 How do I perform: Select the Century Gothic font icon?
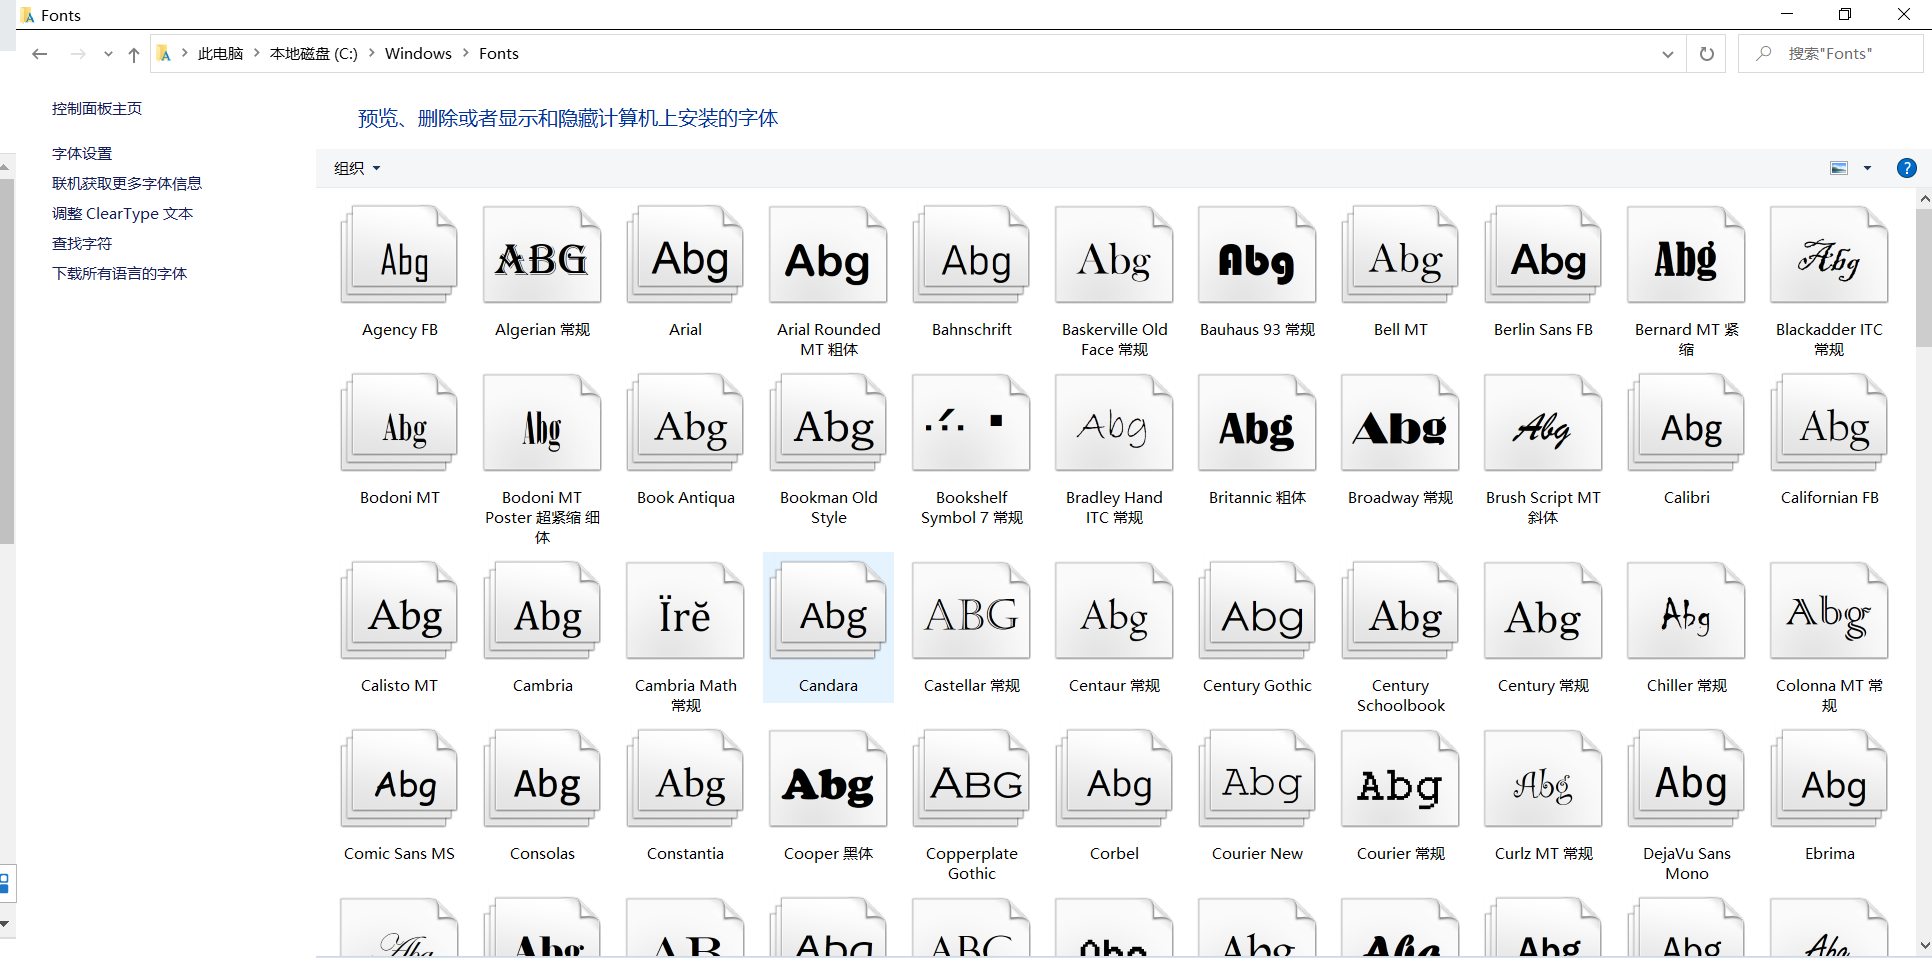[x=1258, y=611]
